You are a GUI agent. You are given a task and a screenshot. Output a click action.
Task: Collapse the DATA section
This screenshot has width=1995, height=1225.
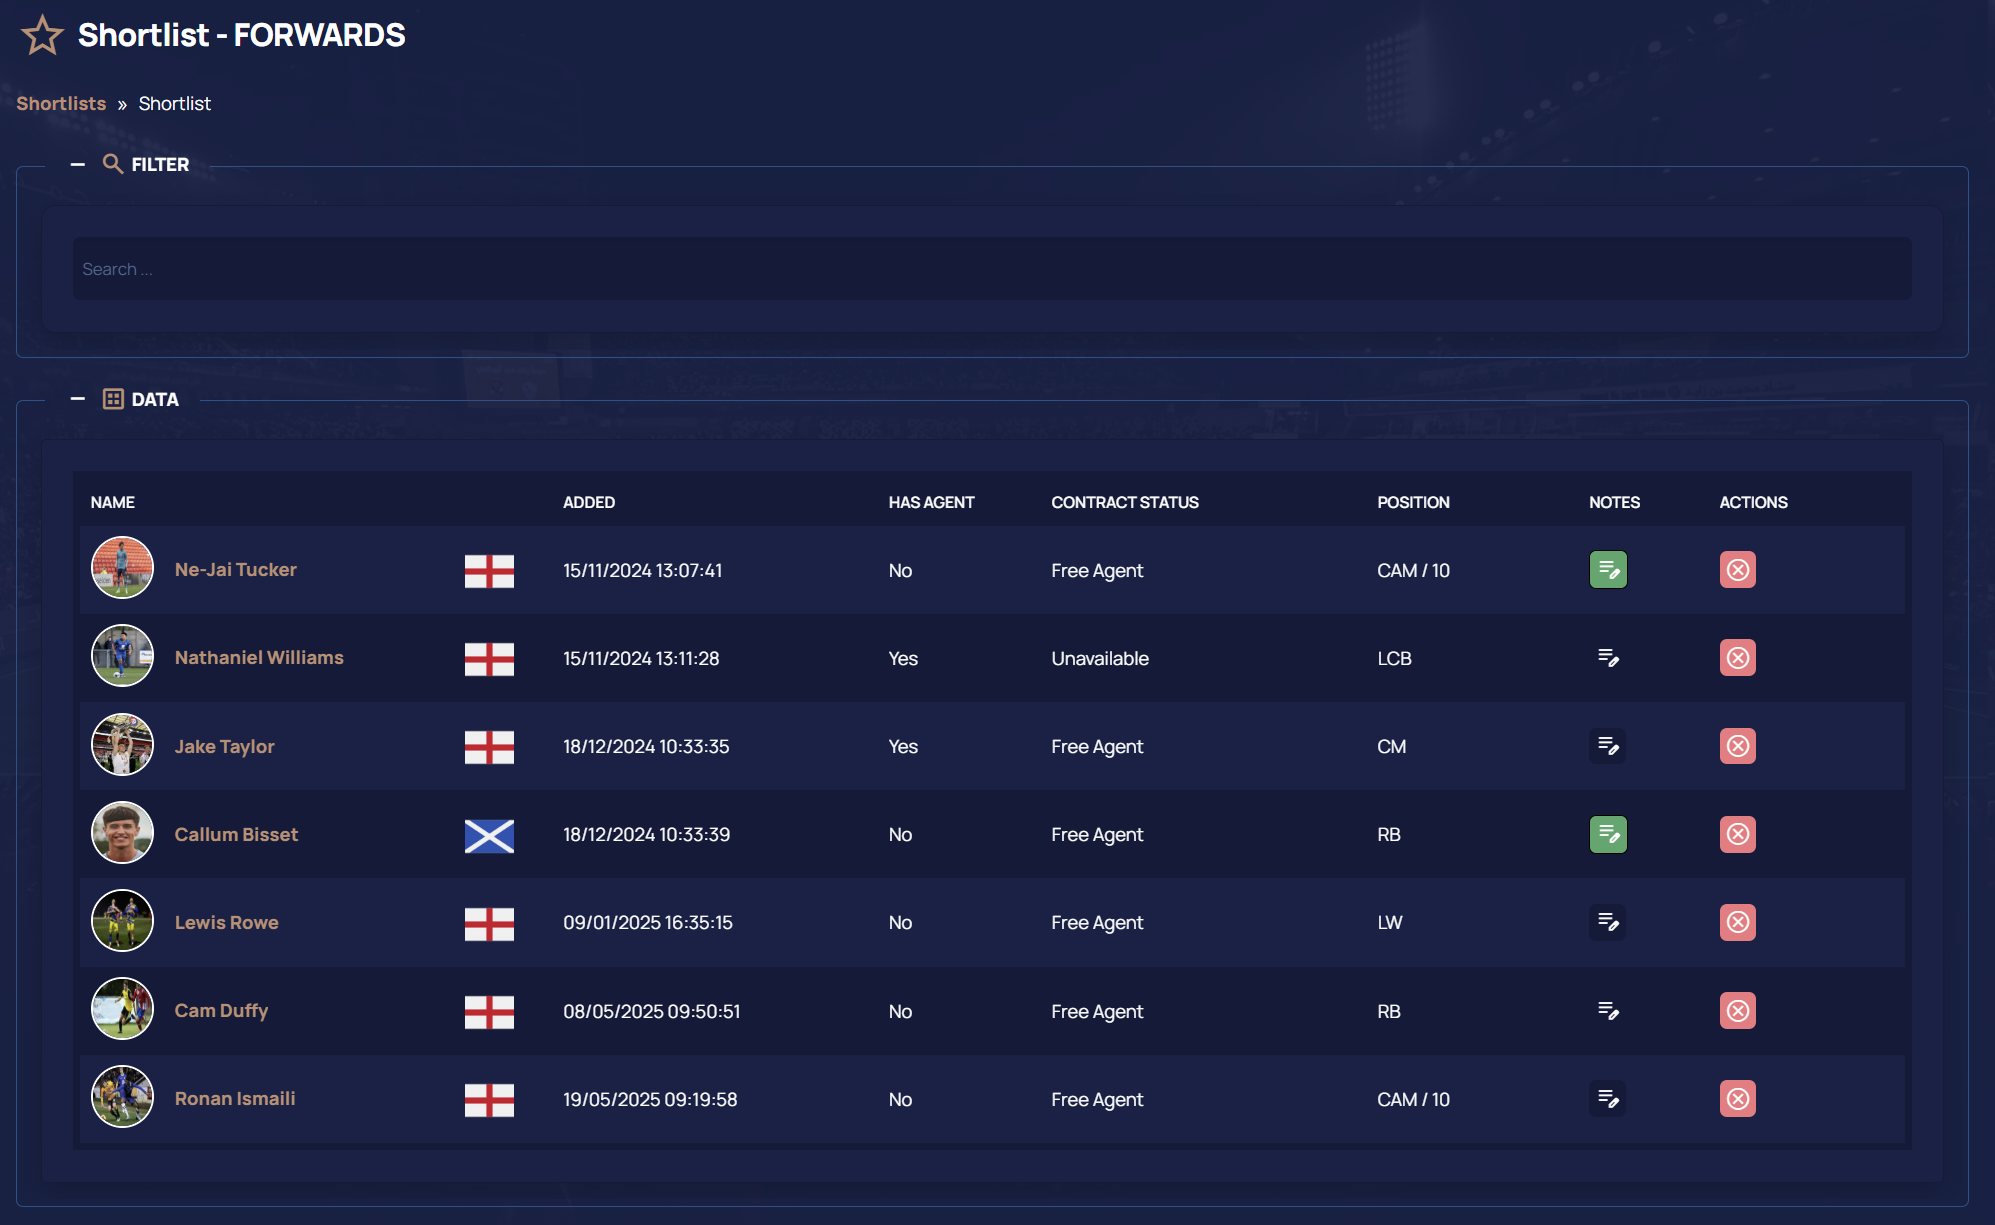(77, 398)
